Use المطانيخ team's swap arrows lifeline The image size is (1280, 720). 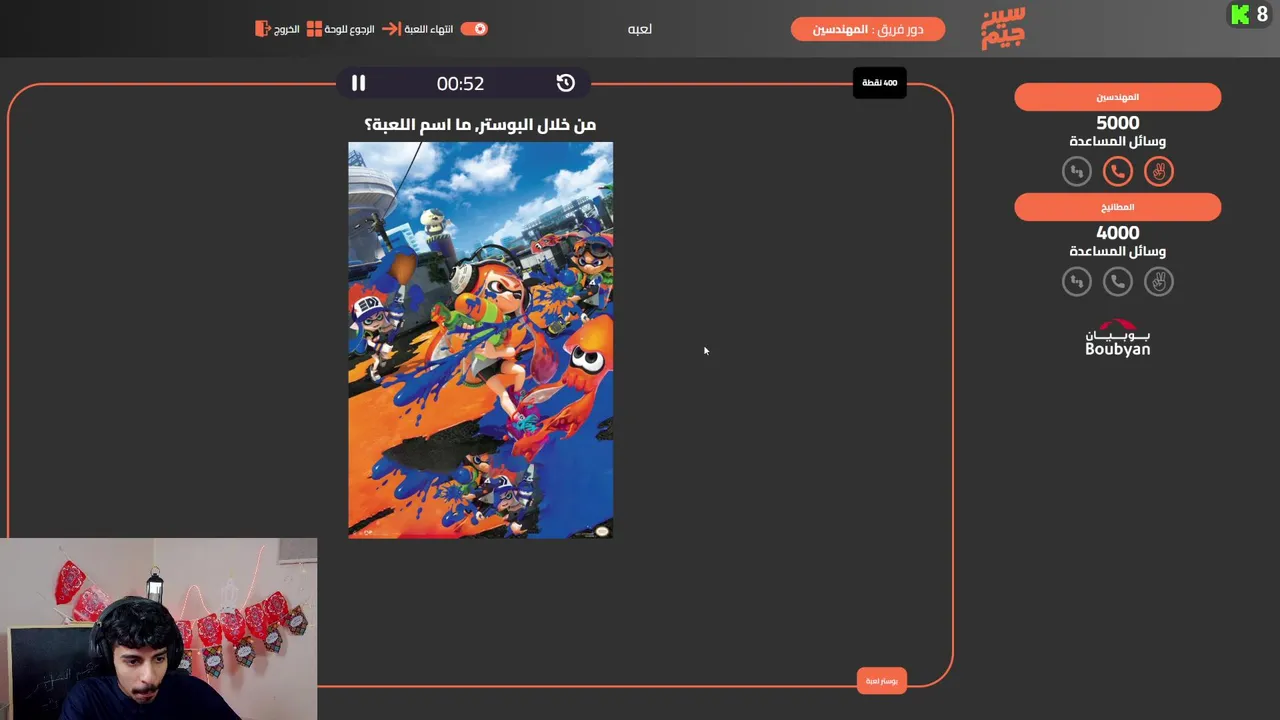1077,282
